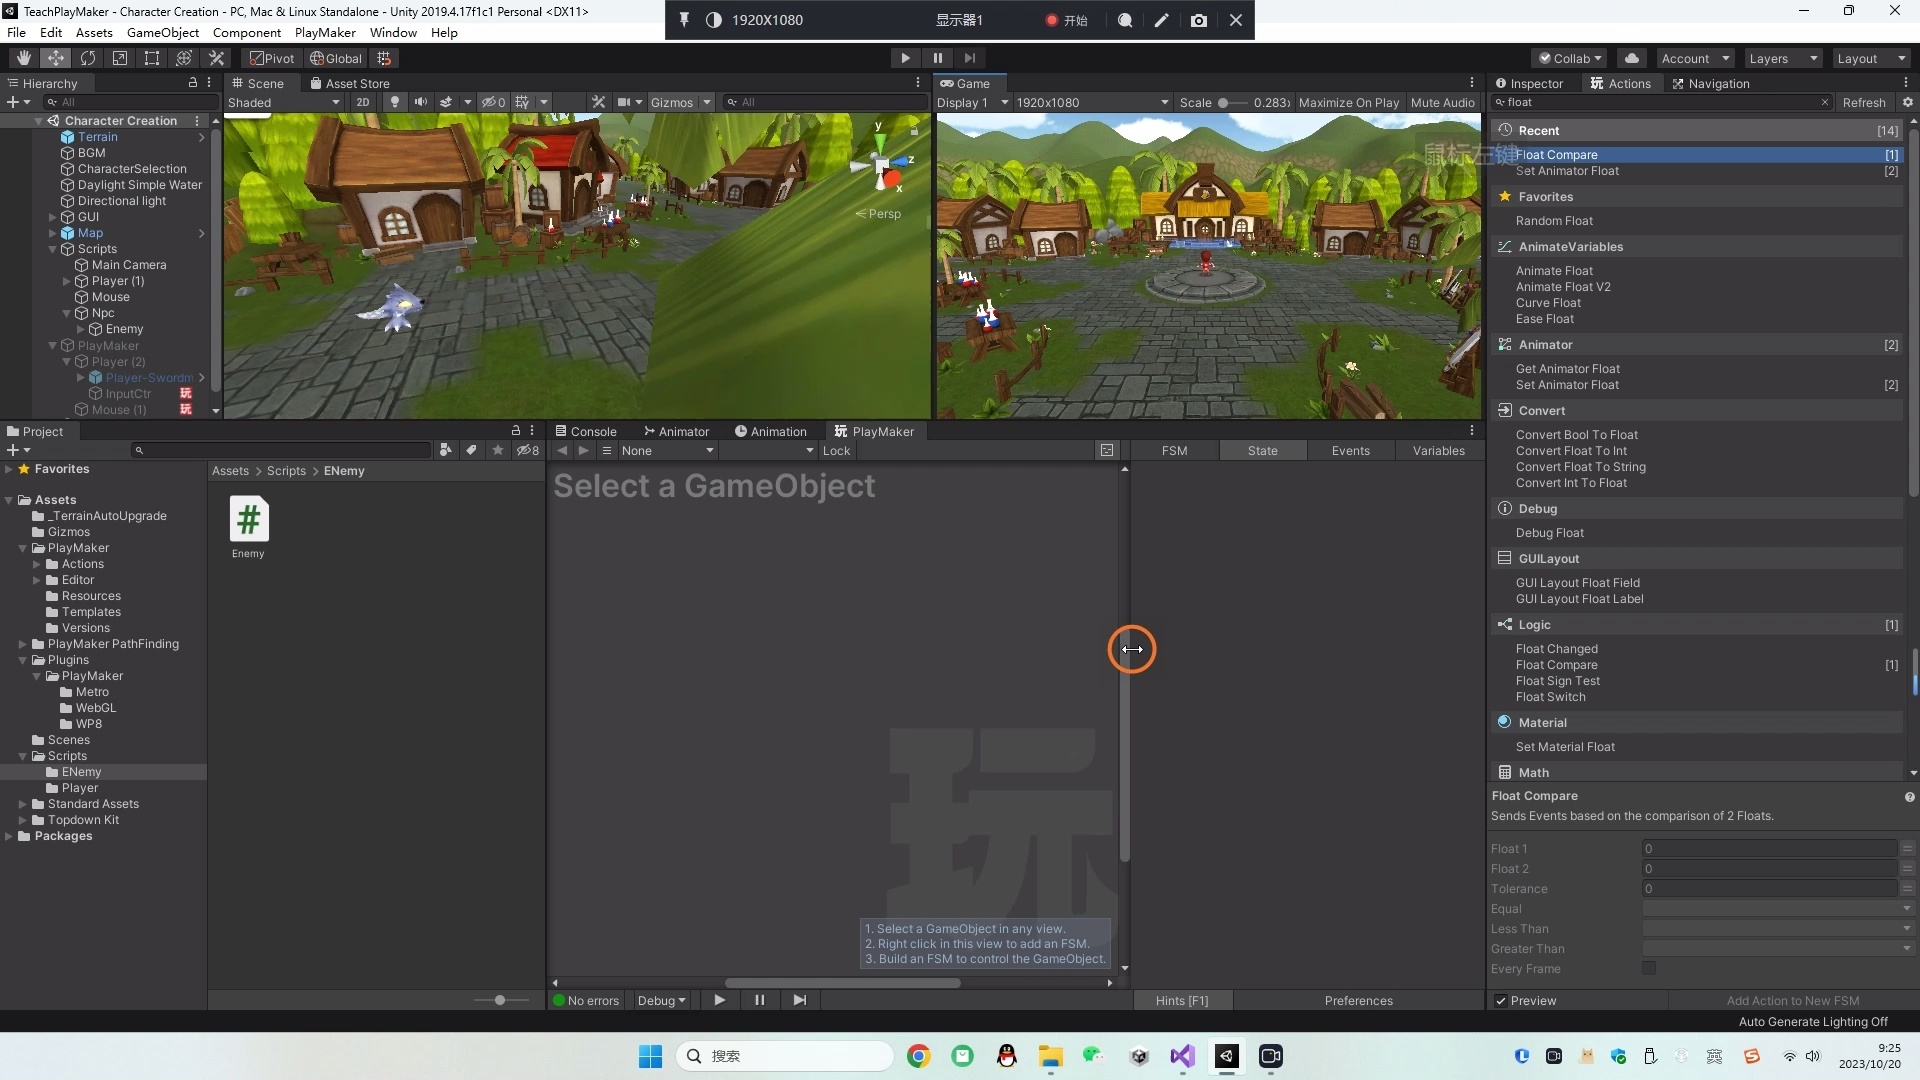Screen dimensions: 1920x1080
Task: Click the Tolerance value field
Action: [1769, 888]
